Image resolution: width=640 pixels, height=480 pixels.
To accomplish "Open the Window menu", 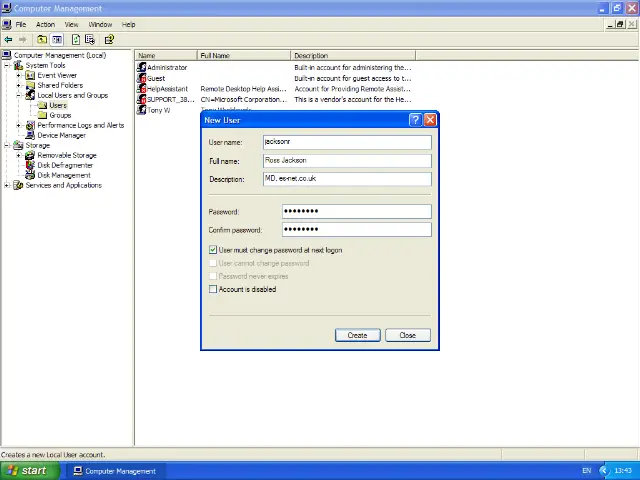I will point(100,24).
